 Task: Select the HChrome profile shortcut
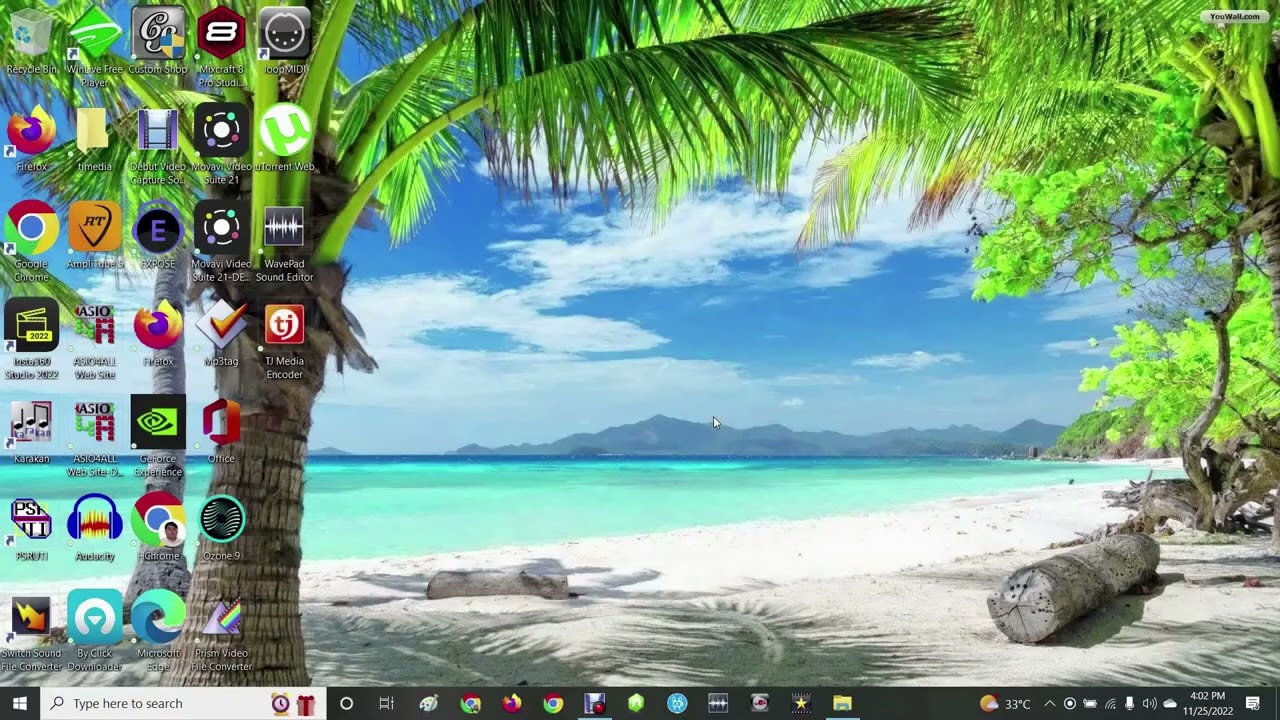[158, 528]
